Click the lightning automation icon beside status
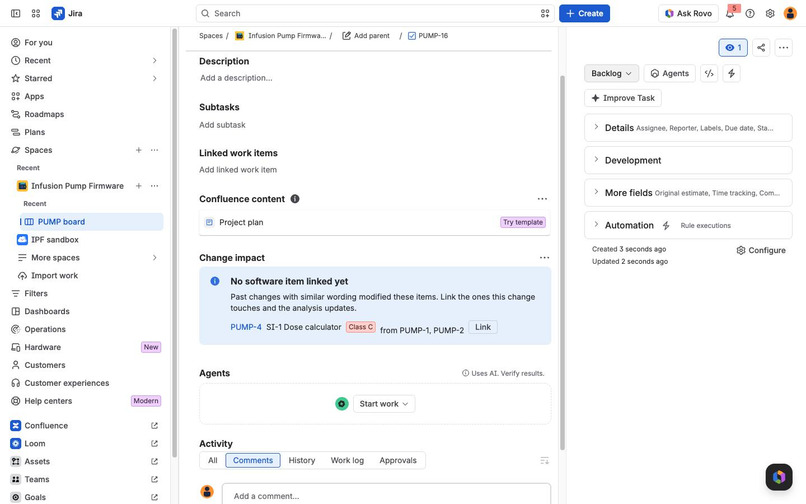Viewport: 806px width, 504px height. click(x=731, y=74)
